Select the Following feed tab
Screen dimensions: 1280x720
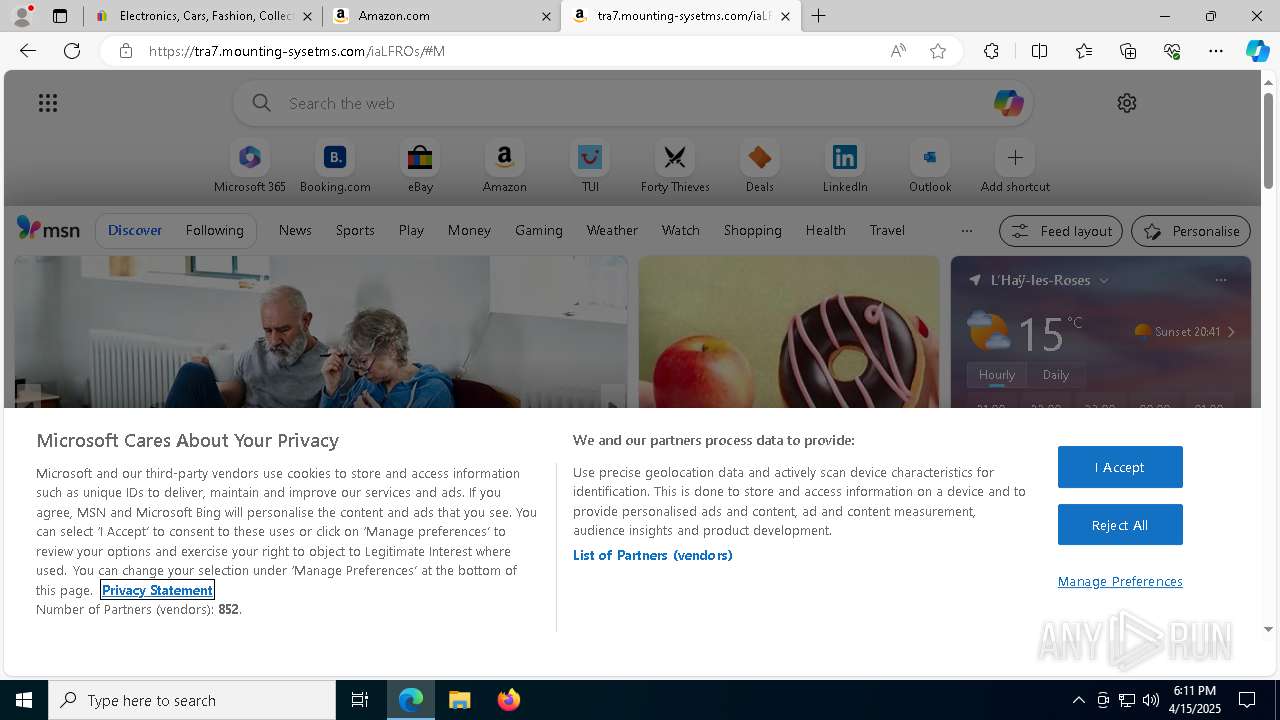pos(215,230)
